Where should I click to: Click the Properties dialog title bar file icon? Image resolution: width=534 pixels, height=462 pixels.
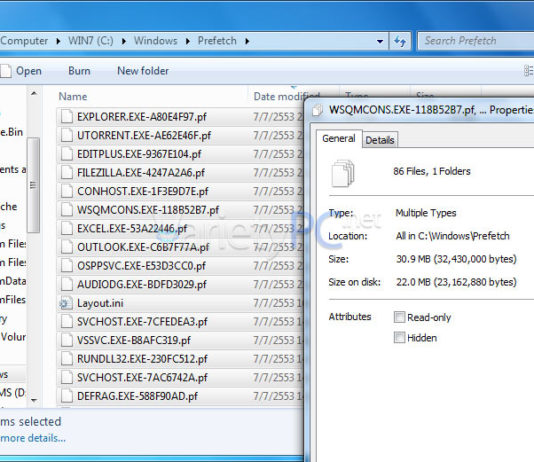[x=317, y=110]
